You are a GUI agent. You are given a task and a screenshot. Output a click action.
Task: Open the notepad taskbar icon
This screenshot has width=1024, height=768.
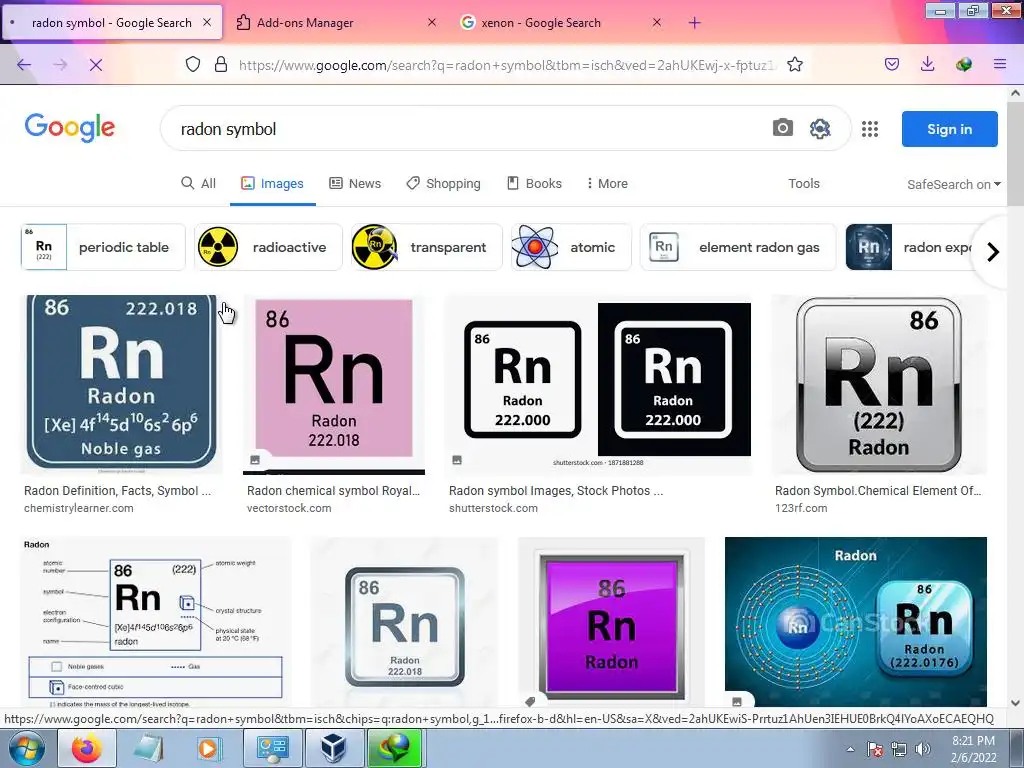click(x=148, y=748)
